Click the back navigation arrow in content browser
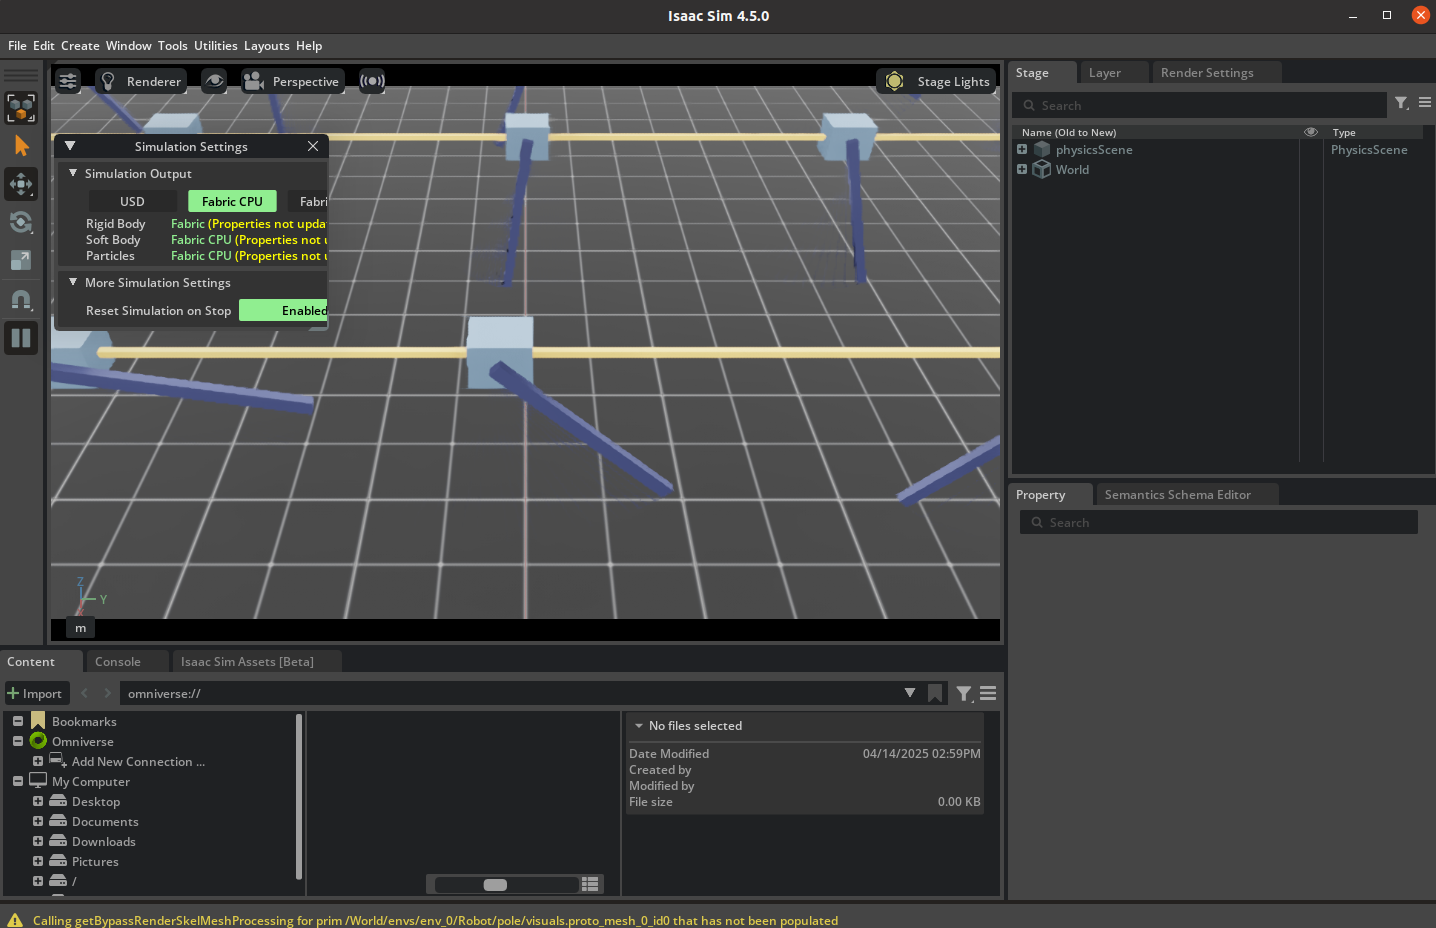The height and width of the screenshot is (928, 1436). [x=84, y=693]
